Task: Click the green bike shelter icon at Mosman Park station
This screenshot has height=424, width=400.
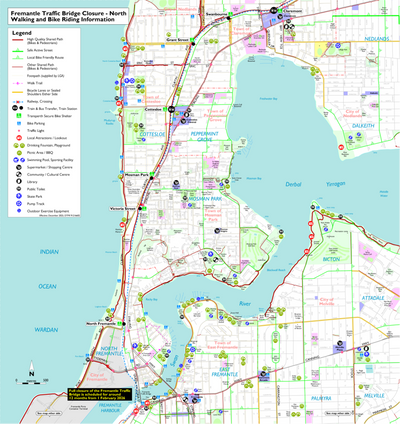Action: [x=152, y=174]
